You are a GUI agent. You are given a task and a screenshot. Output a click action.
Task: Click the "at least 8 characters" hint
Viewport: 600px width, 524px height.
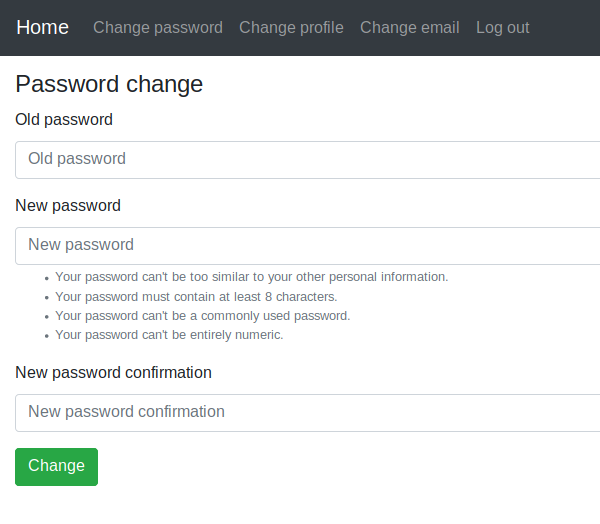pos(196,297)
